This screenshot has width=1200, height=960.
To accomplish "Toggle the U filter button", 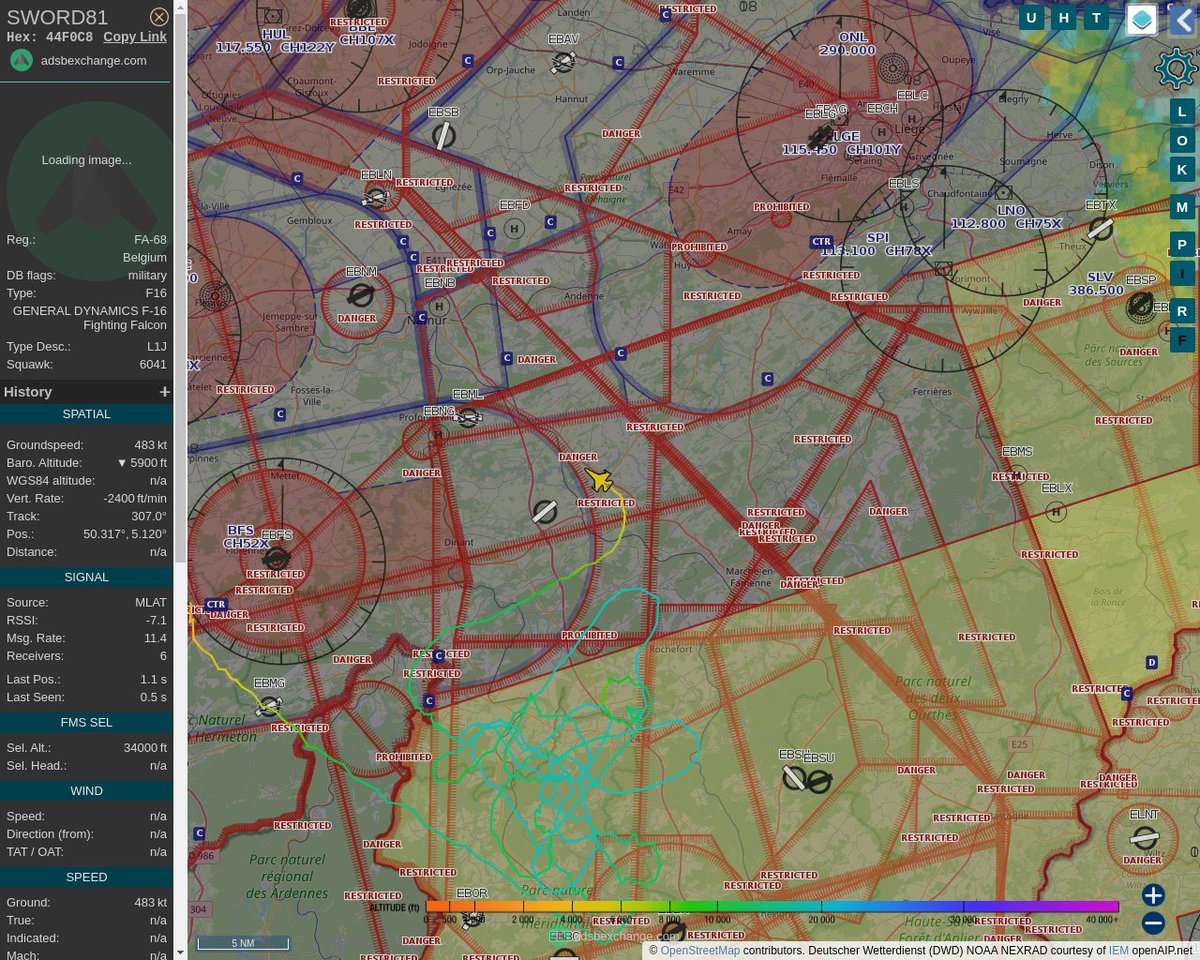I will tap(1031, 17).
